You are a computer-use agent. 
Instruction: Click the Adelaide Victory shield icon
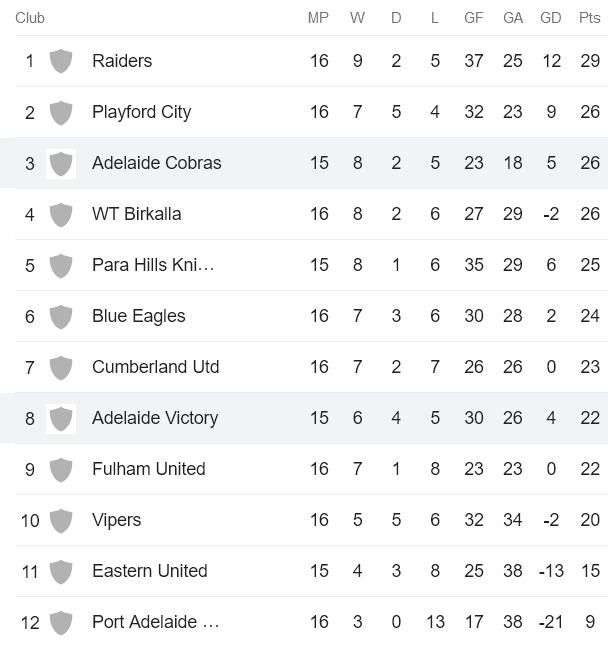61,418
